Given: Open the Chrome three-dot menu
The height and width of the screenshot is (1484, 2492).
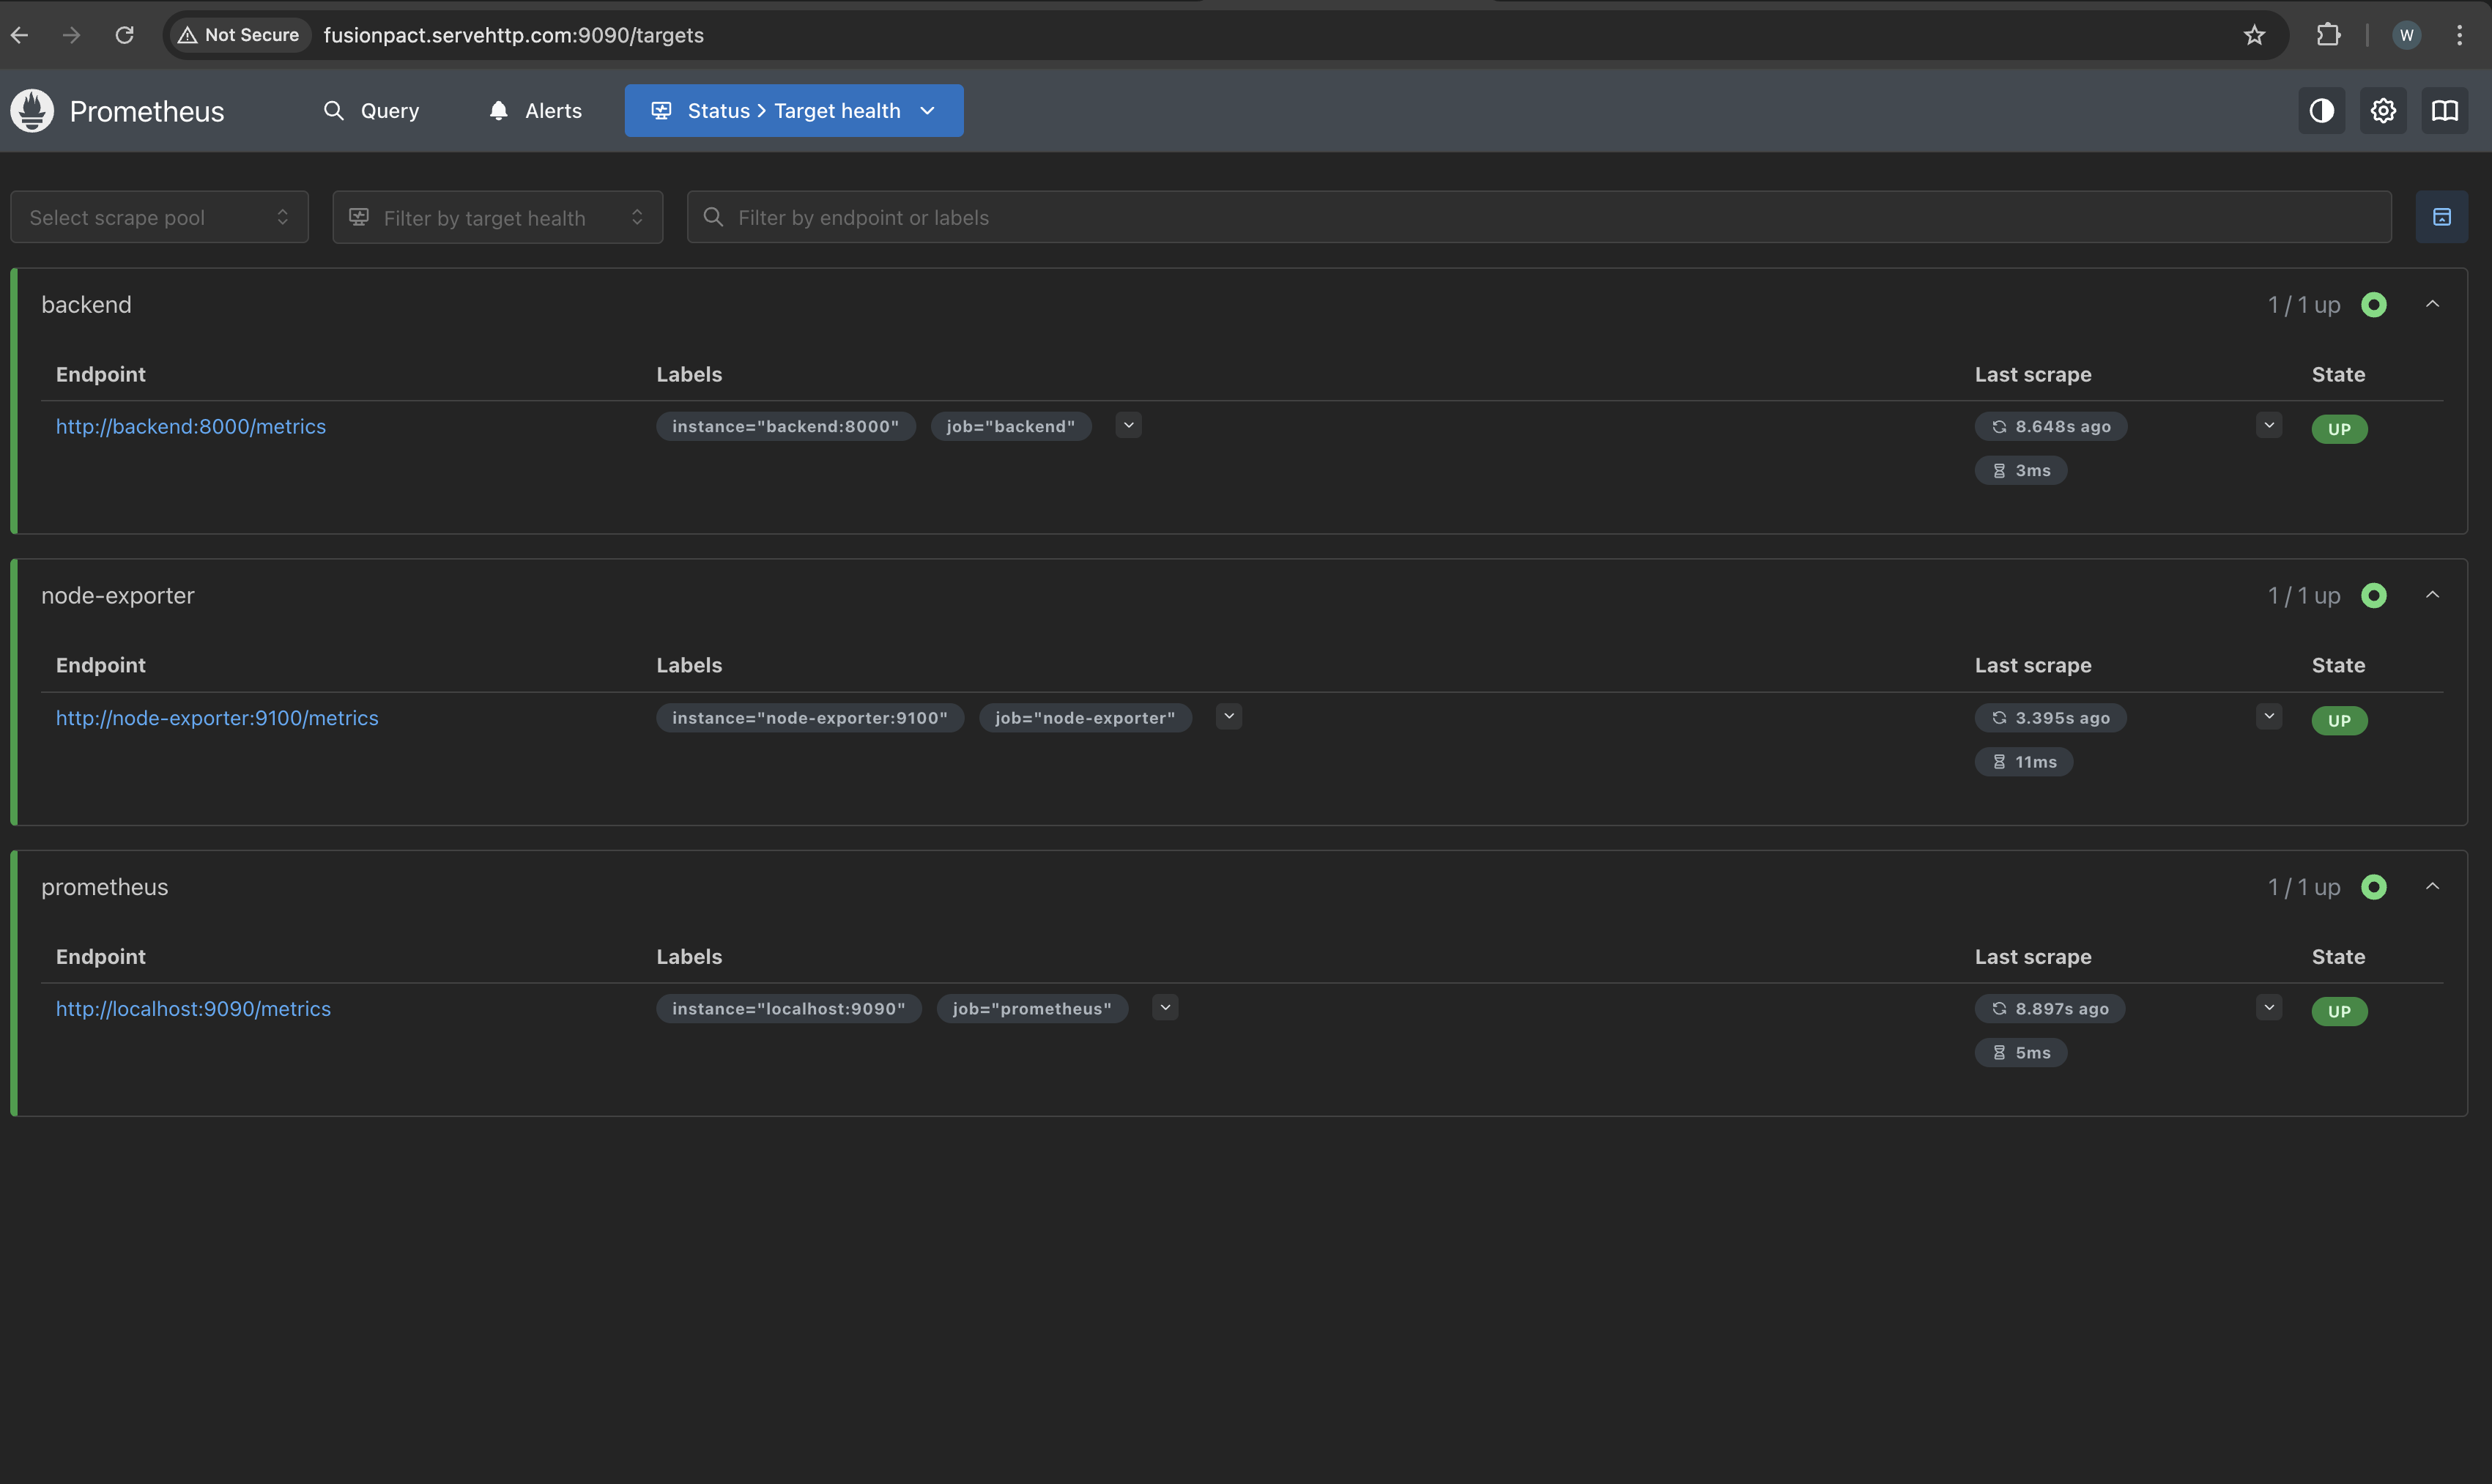Looking at the screenshot, I should pos(2459,35).
